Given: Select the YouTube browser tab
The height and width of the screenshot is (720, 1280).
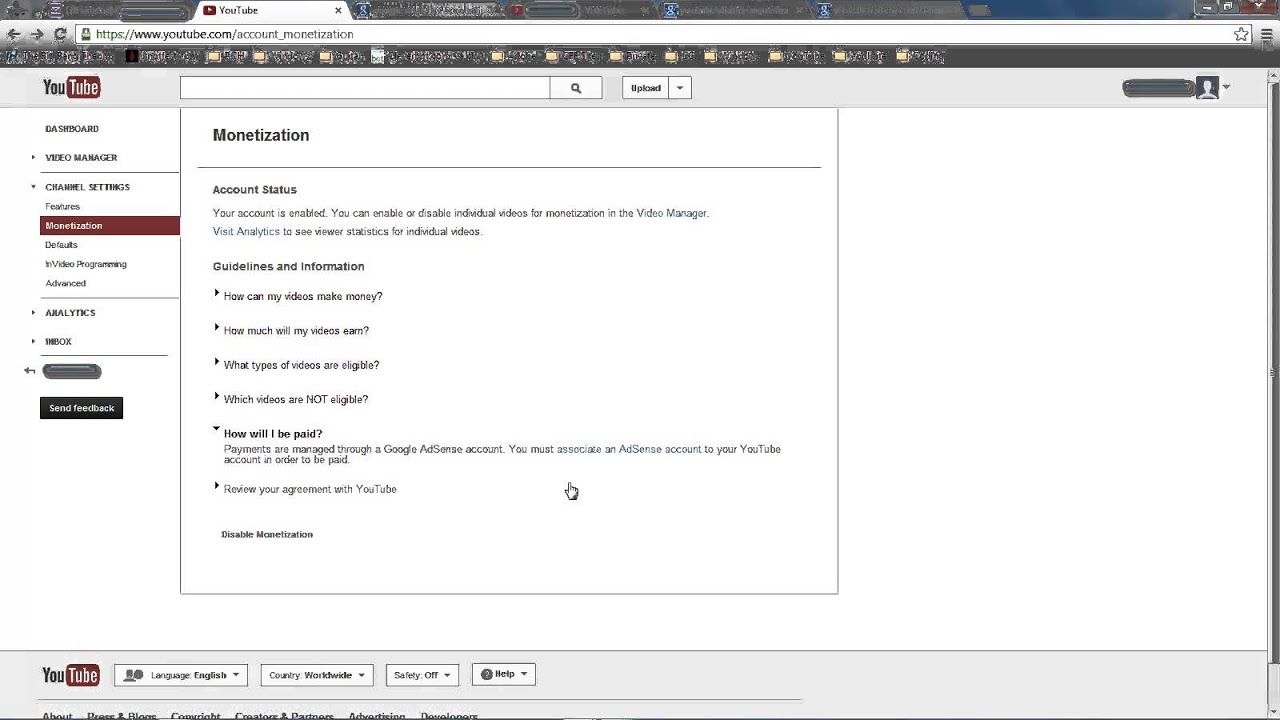Looking at the screenshot, I should (x=270, y=10).
